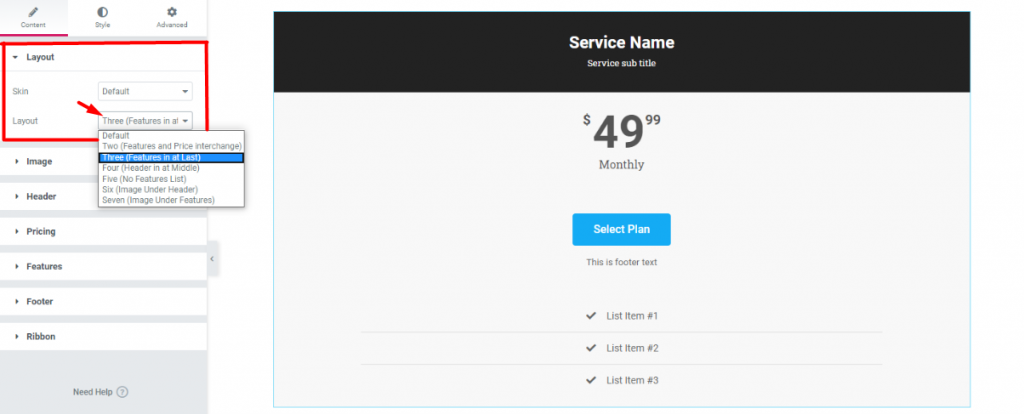Click the Content tab pencil icon
1024x414 pixels.
(33, 11)
